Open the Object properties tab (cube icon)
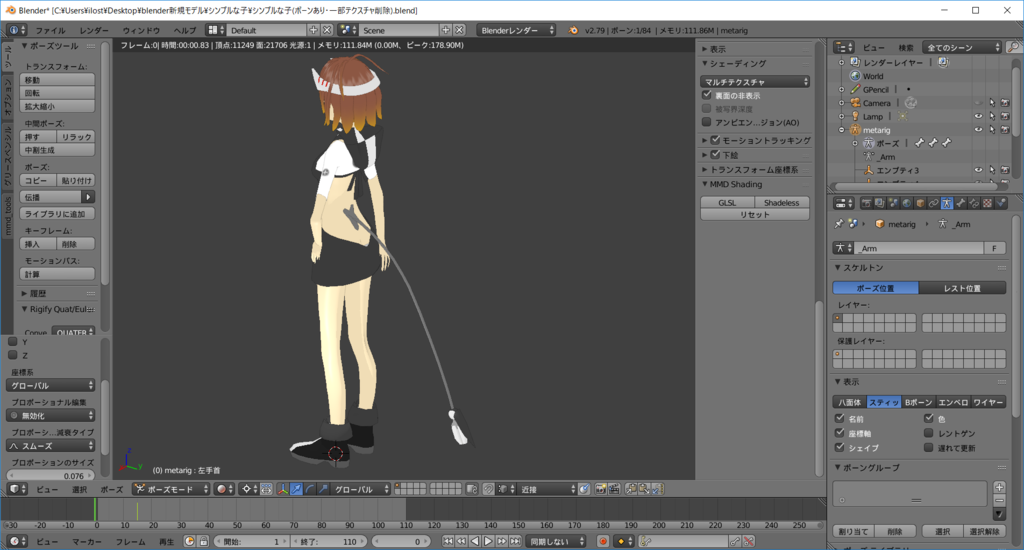This screenshot has width=1024, height=550. pyautogui.click(x=920, y=204)
